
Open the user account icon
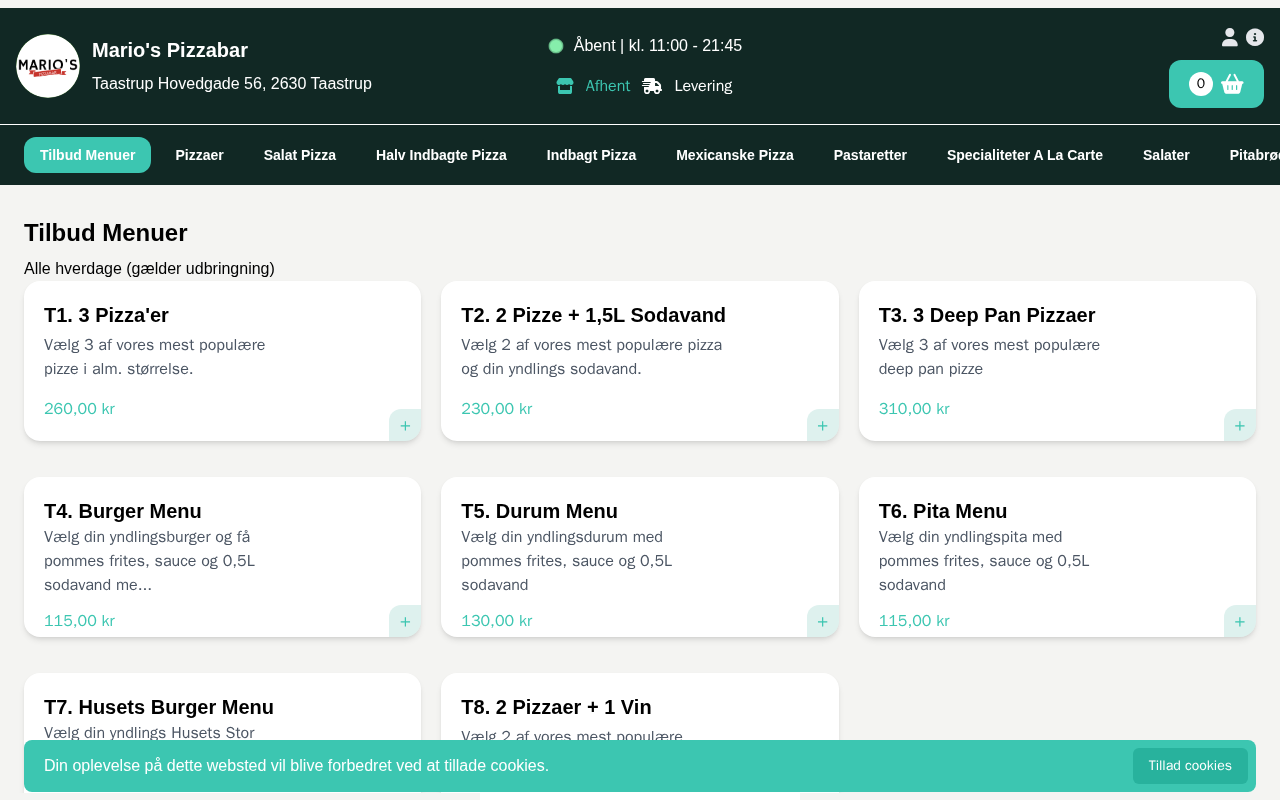[x=1229, y=37]
